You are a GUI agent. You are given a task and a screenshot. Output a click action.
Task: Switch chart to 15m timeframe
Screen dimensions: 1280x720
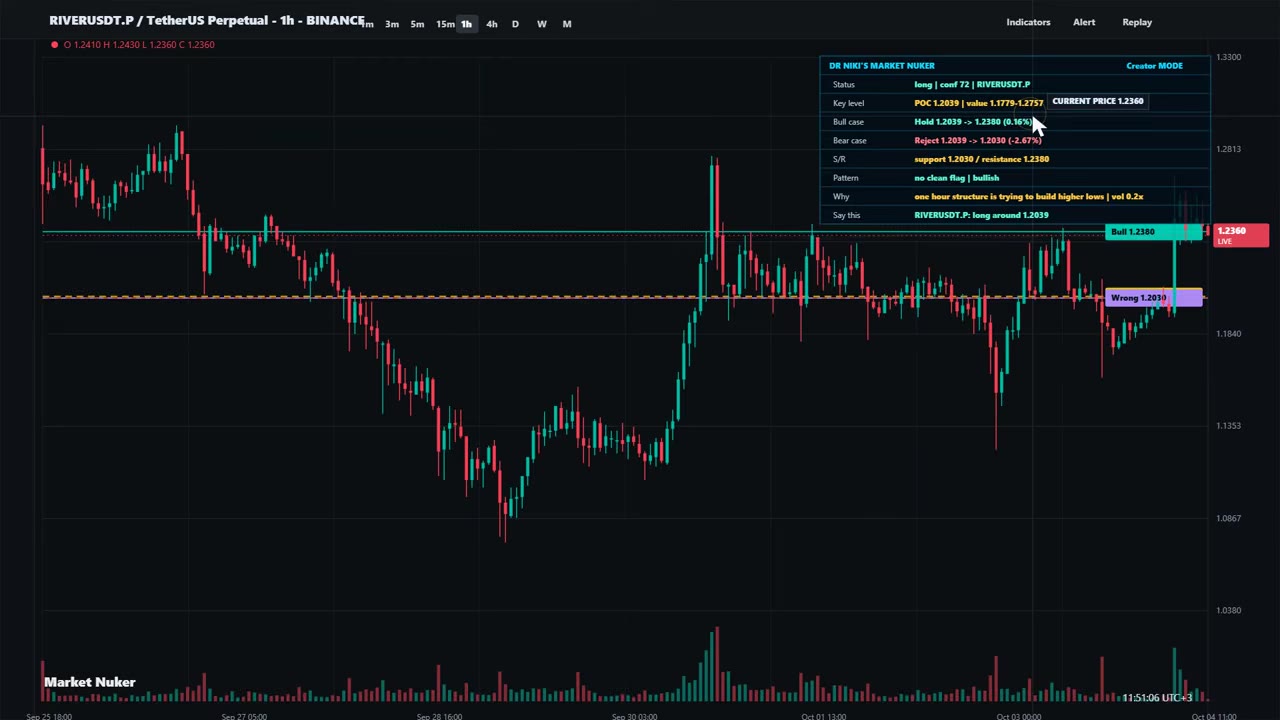coord(445,24)
